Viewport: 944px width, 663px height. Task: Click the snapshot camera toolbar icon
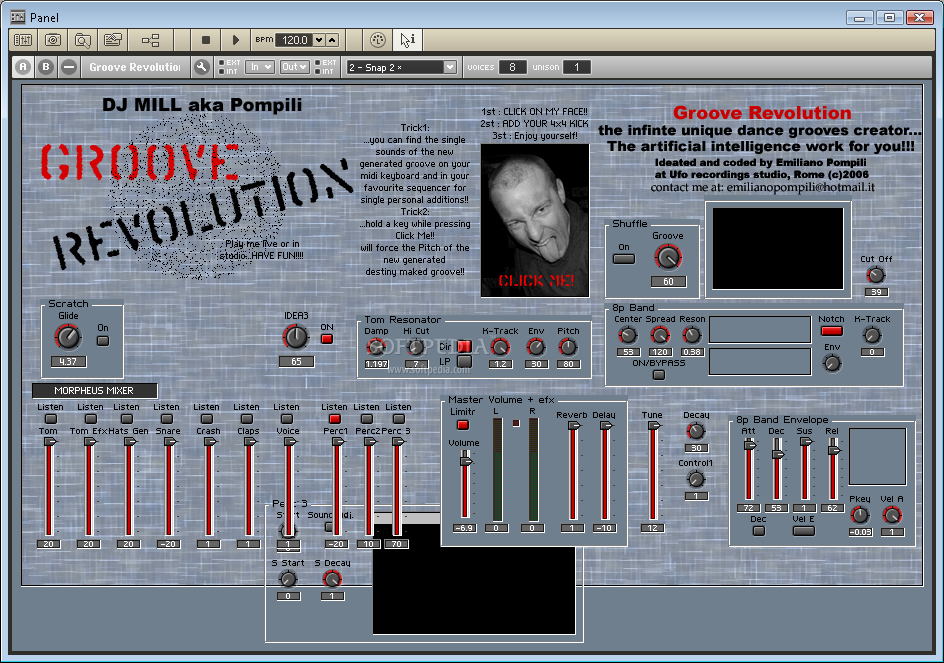click(x=53, y=40)
